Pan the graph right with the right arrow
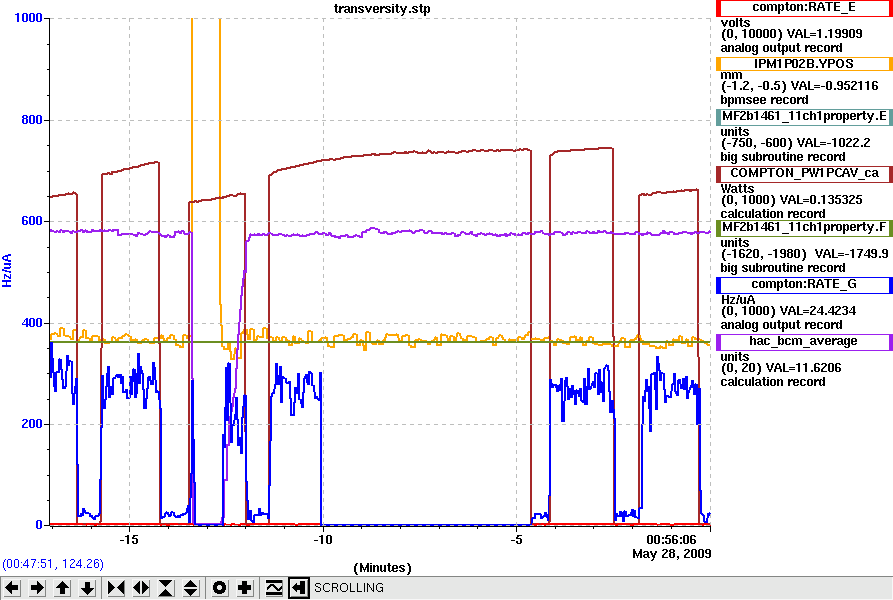Screen dimensions: 893x600 pyautogui.click(x=37, y=587)
